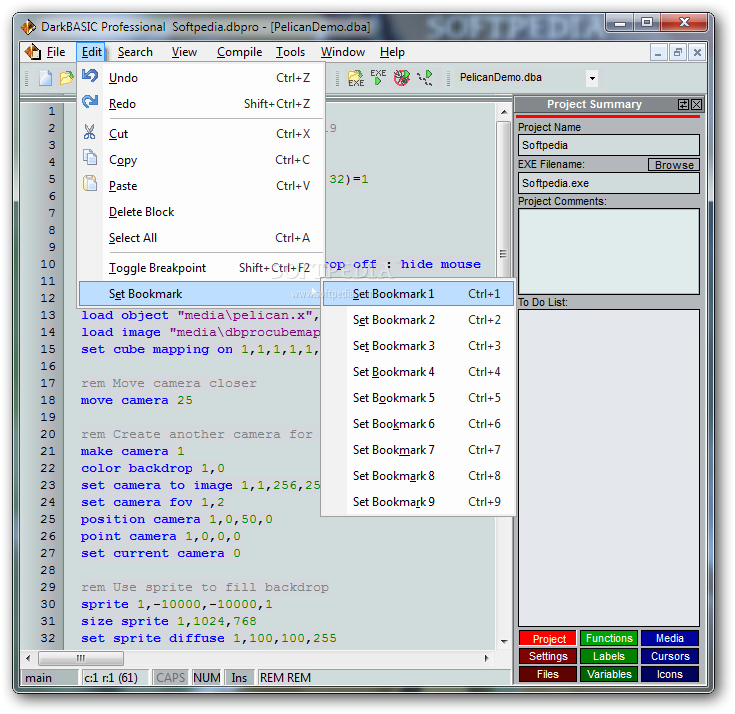Click the Softpedia.exe filename field
The image size is (735, 714).
608,183
